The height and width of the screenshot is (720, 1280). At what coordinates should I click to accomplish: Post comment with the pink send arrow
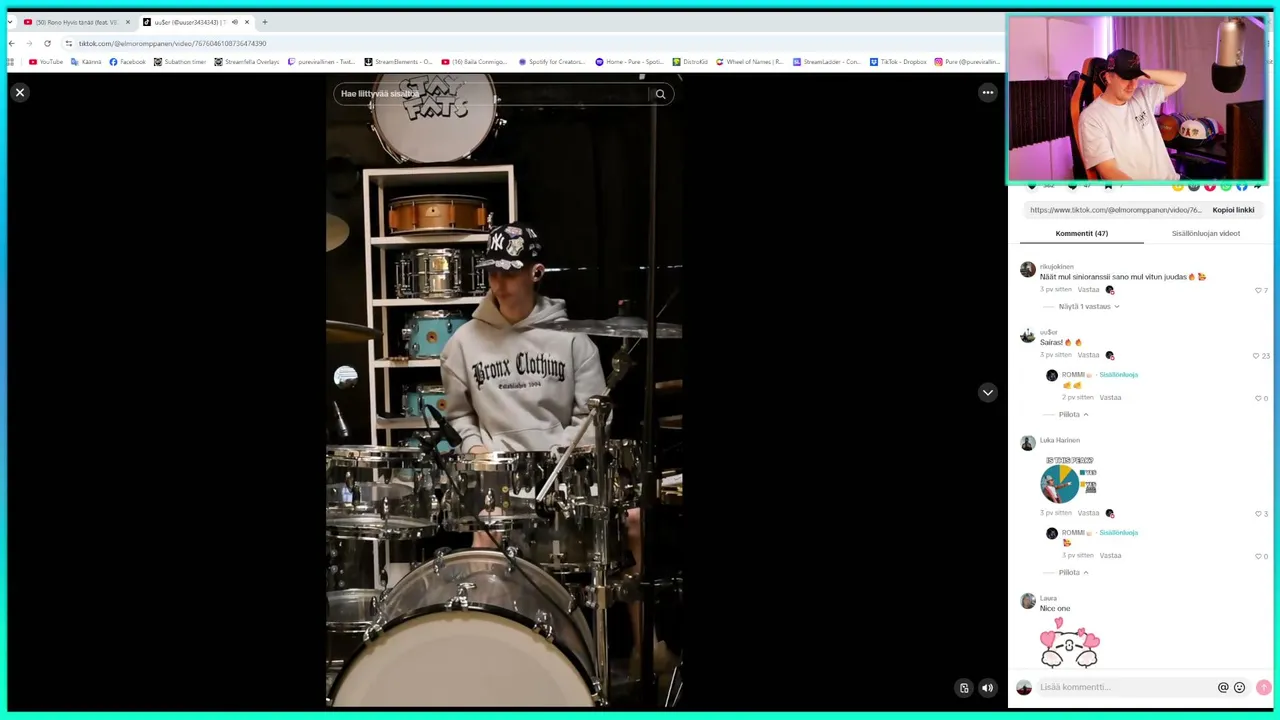(x=1263, y=687)
